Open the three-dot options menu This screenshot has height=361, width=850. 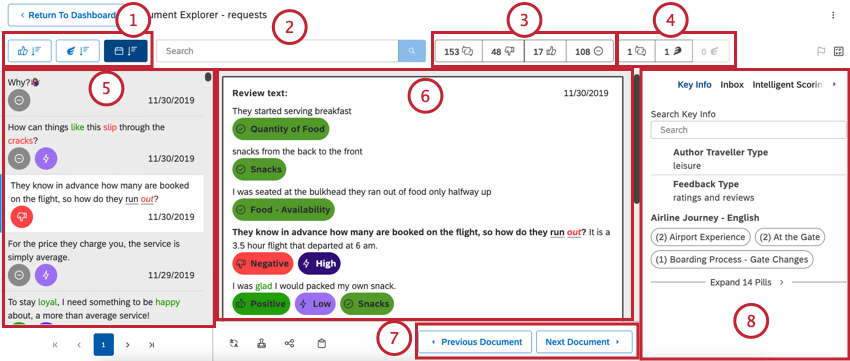(x=833, y=15)
